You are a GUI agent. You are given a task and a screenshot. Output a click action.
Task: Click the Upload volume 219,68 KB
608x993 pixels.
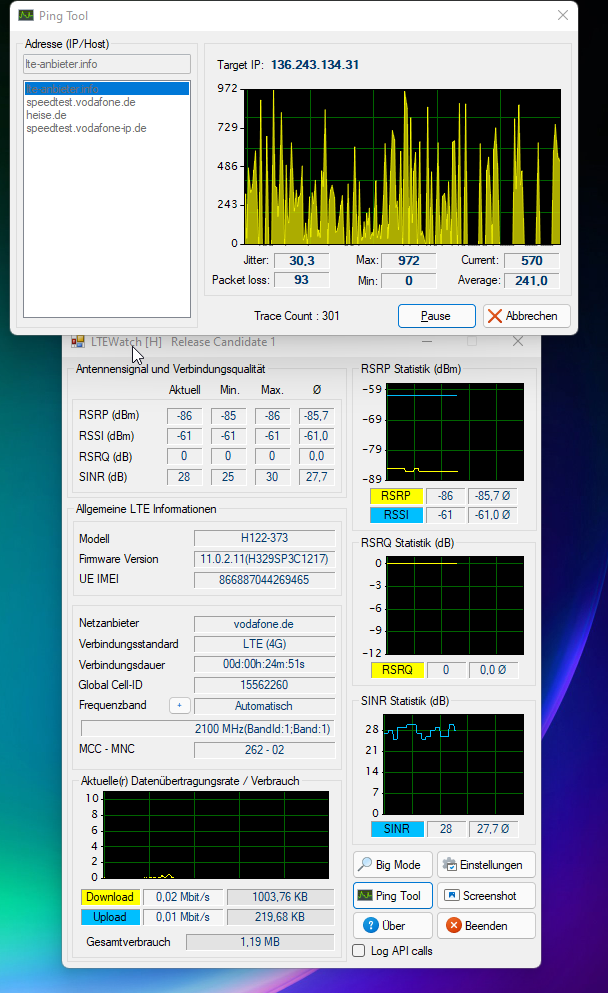coord(280,917)
